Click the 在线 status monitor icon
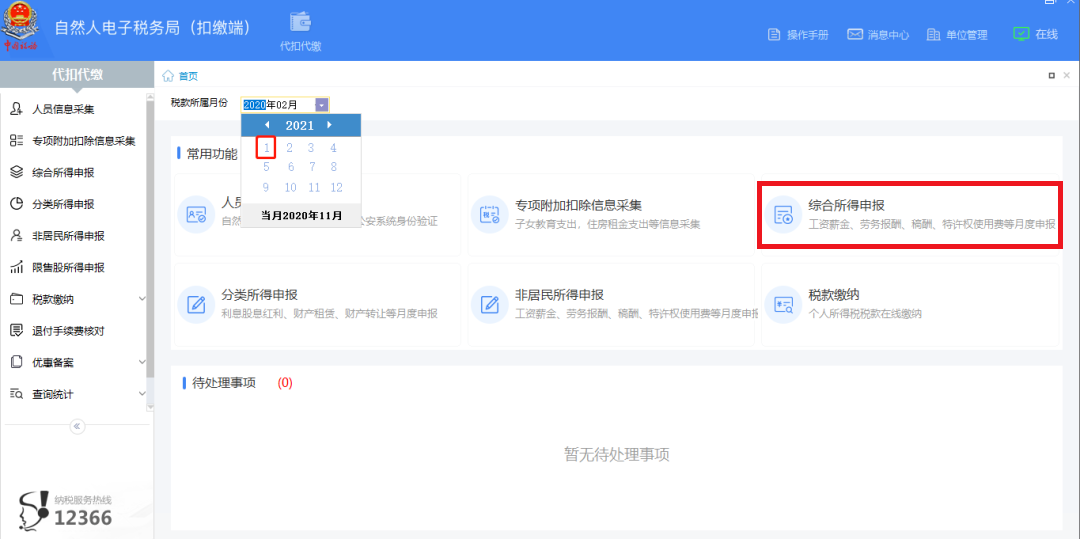 [x=1021, y=34]
